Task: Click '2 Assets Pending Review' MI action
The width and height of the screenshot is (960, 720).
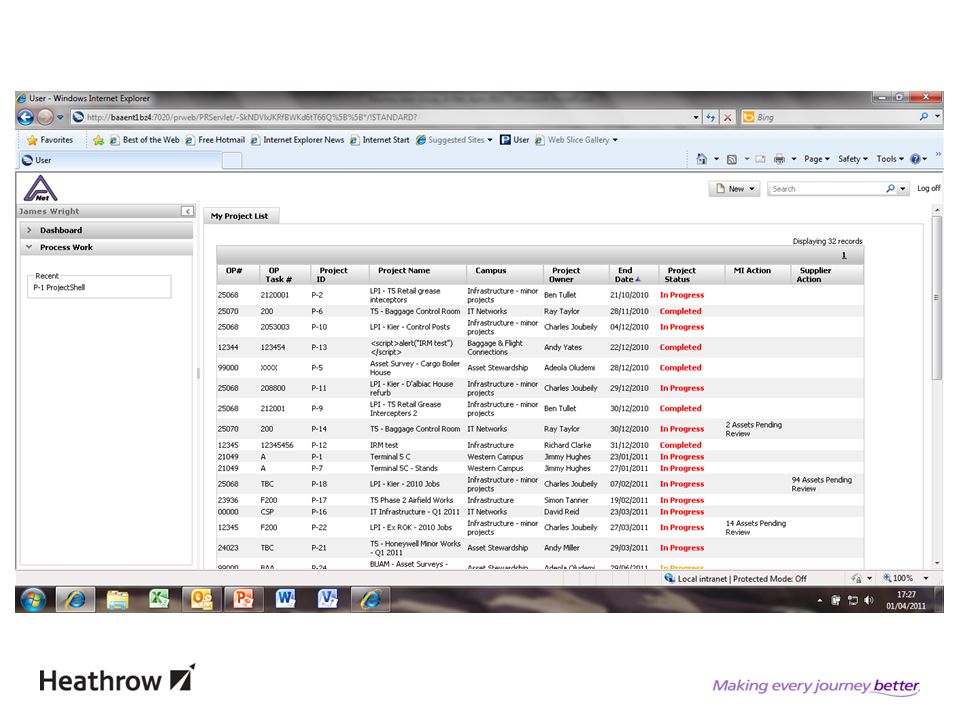Action: pyautogui.click(x=753, y=429)
